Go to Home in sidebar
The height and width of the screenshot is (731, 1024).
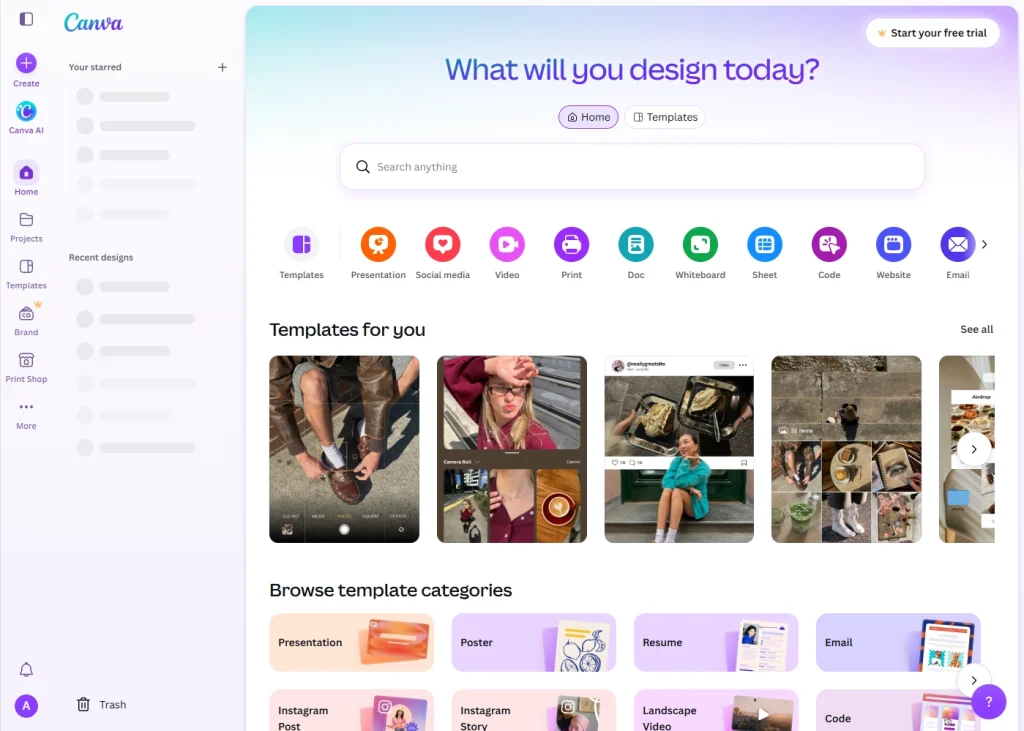click(26, 178)
